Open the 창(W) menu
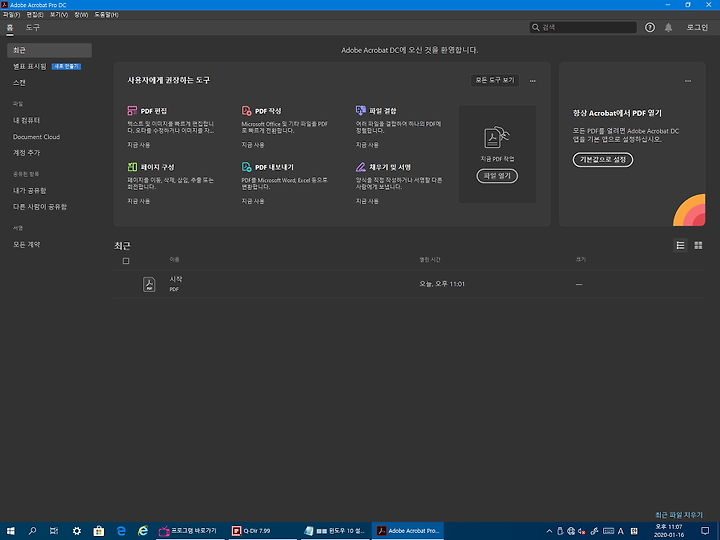The image size is (720, 540). (x=81, y=15)
